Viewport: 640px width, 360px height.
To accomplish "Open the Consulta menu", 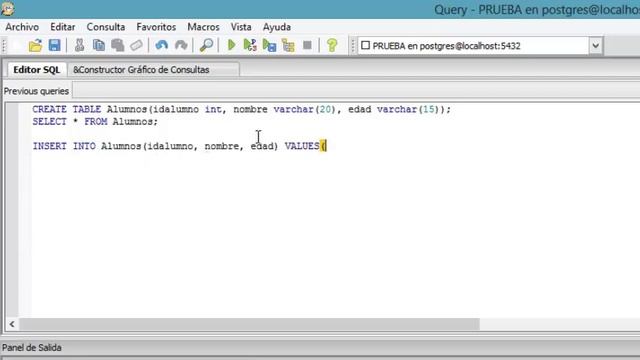I will pyautogui.click(x=106, y=27).
